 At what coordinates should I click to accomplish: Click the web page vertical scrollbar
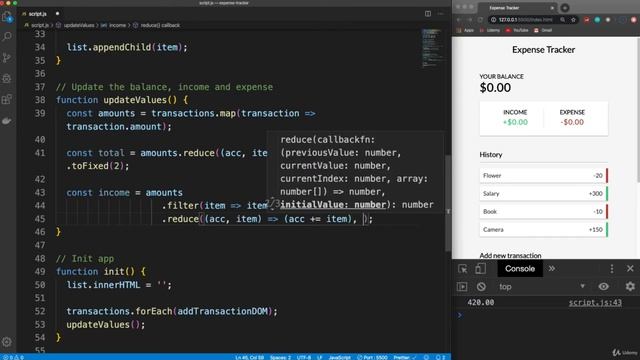tap(638, 110)
